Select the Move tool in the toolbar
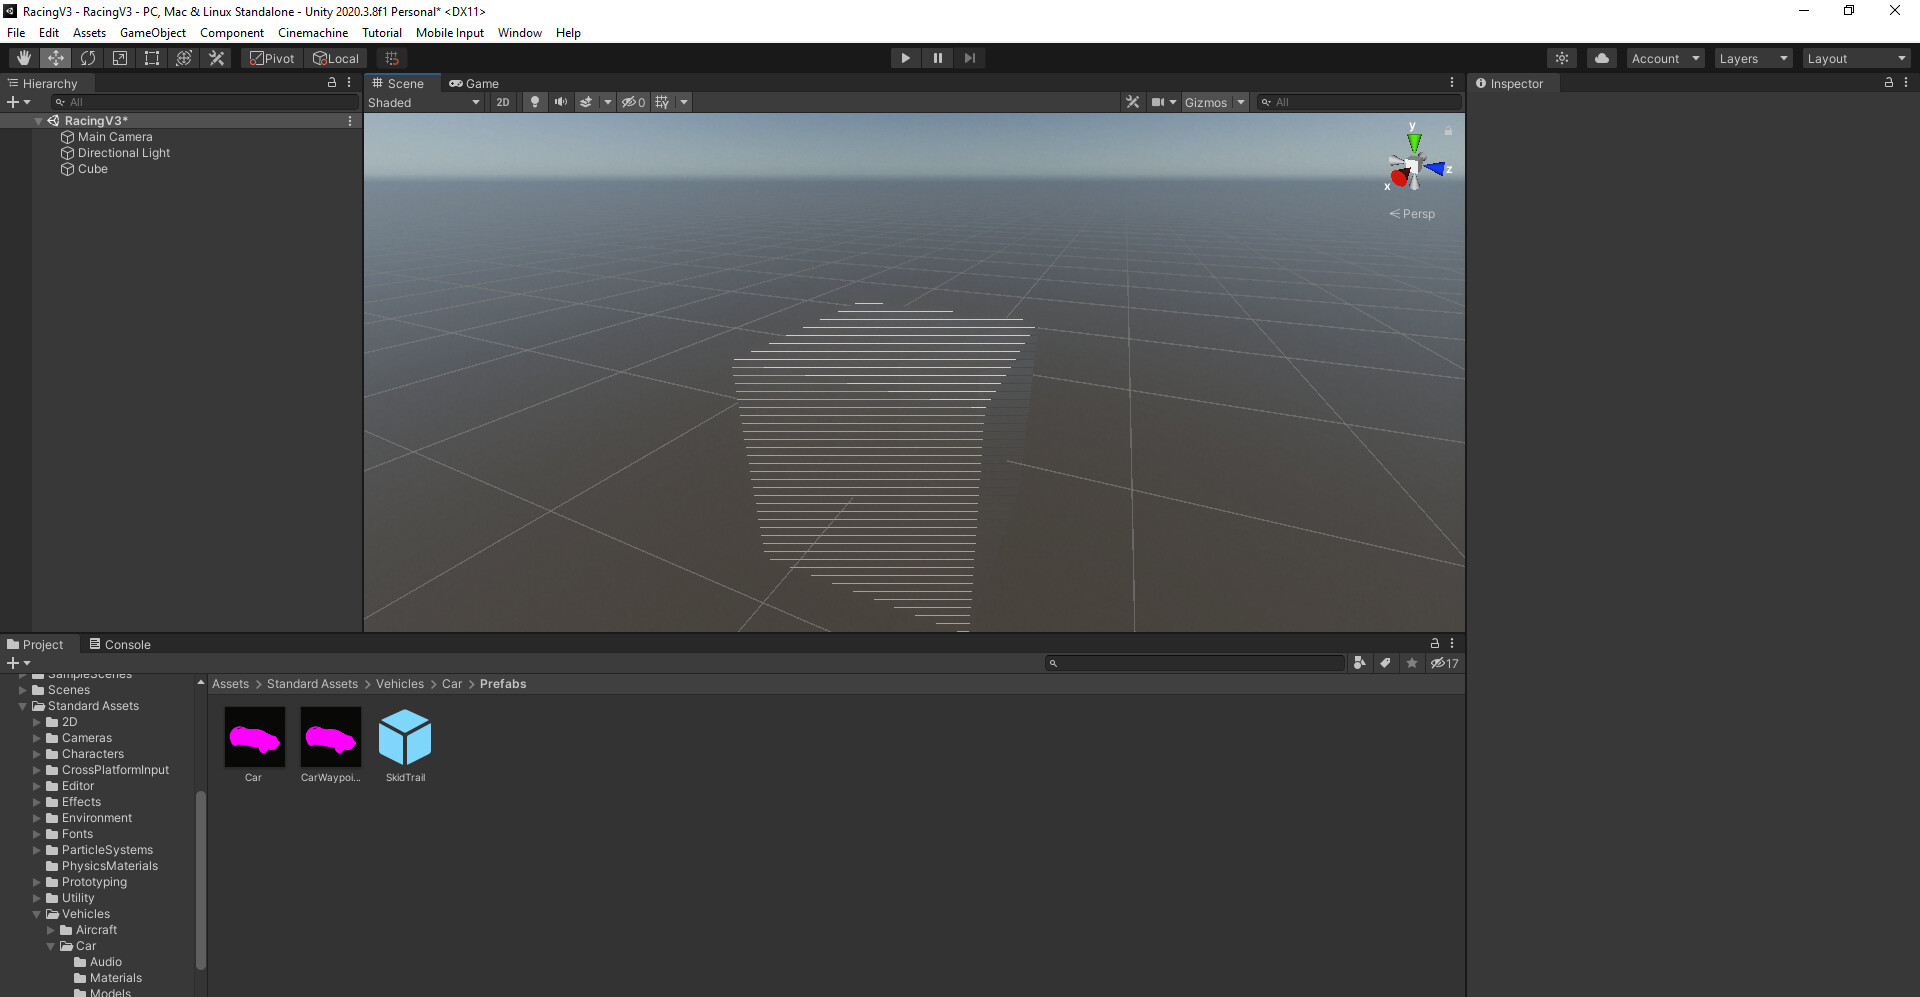 click(x=55, y=57)
